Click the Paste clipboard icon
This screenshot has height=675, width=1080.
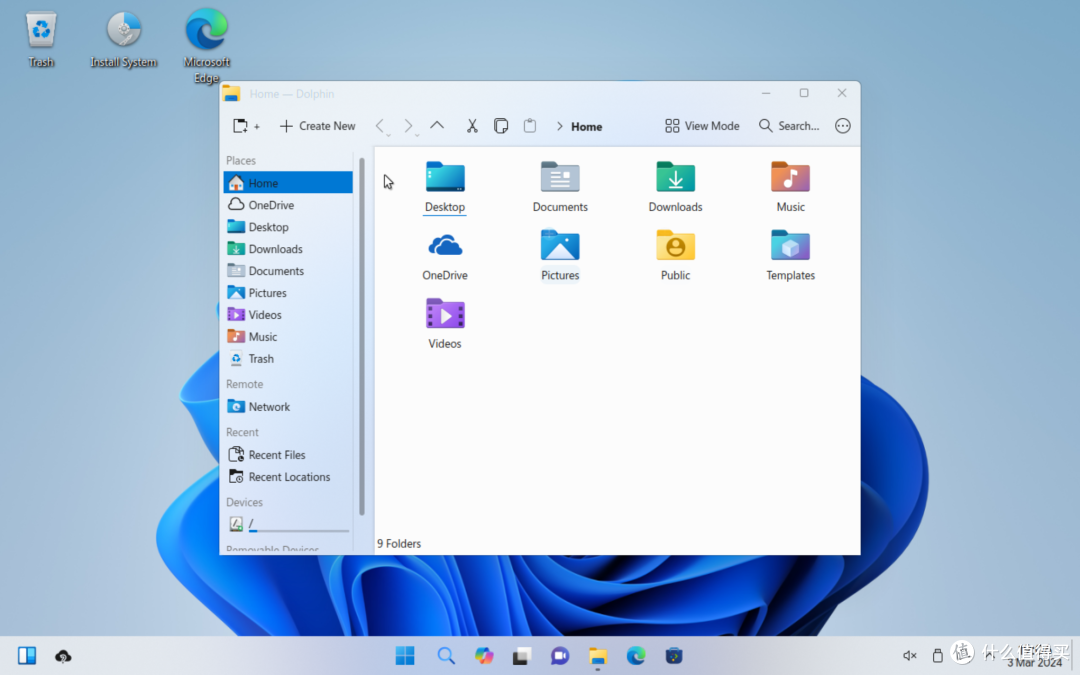[x=530, y=126]
